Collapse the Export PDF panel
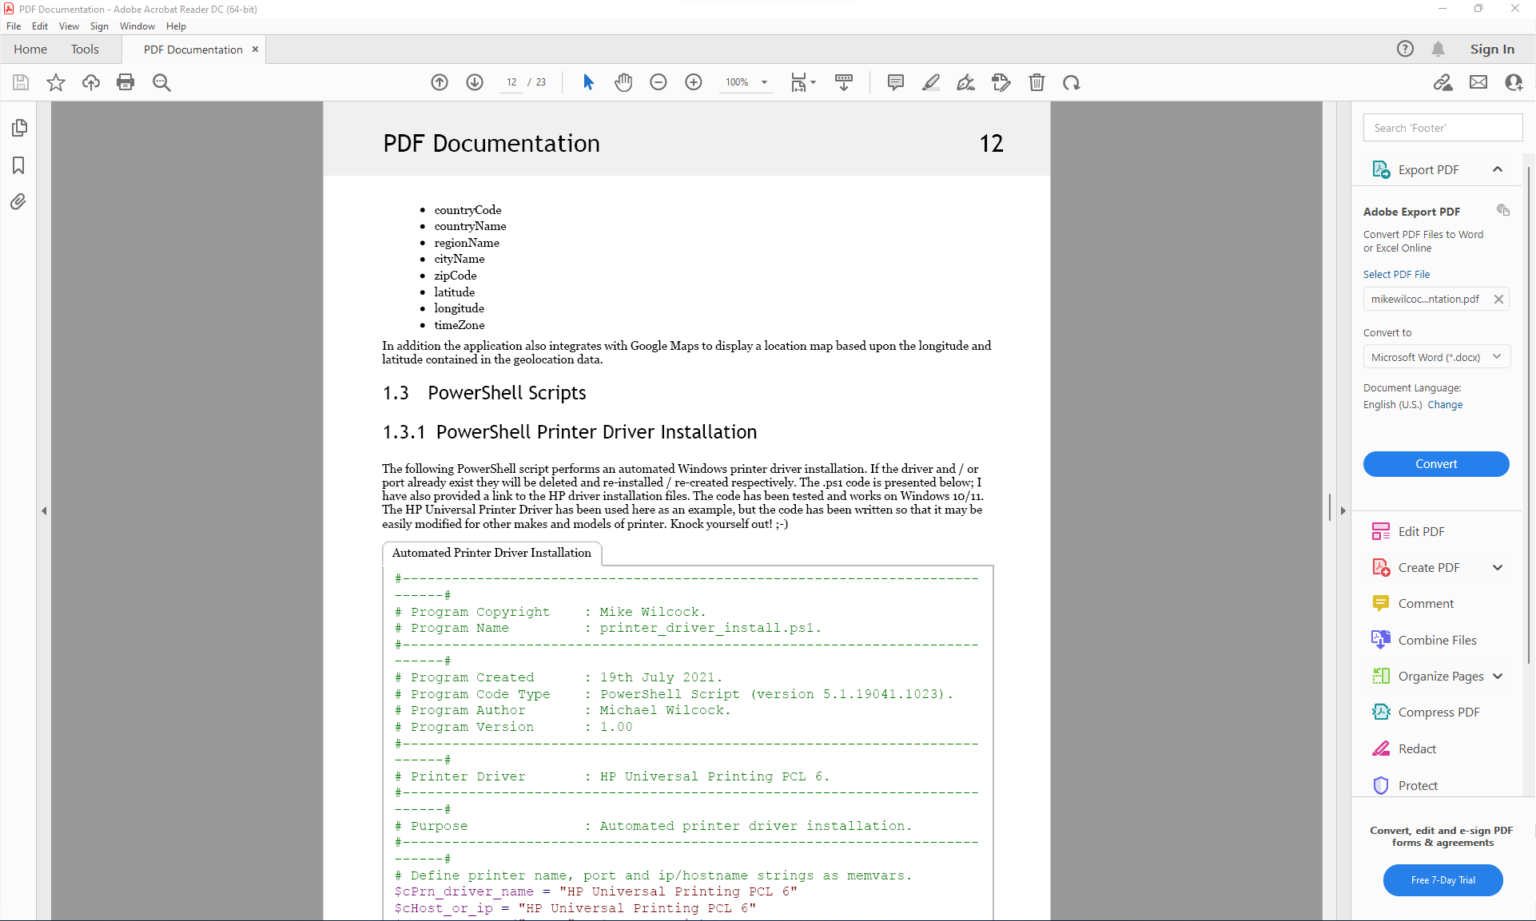The height and width of the screenshot is (921, 1536). click(1497, 169)
